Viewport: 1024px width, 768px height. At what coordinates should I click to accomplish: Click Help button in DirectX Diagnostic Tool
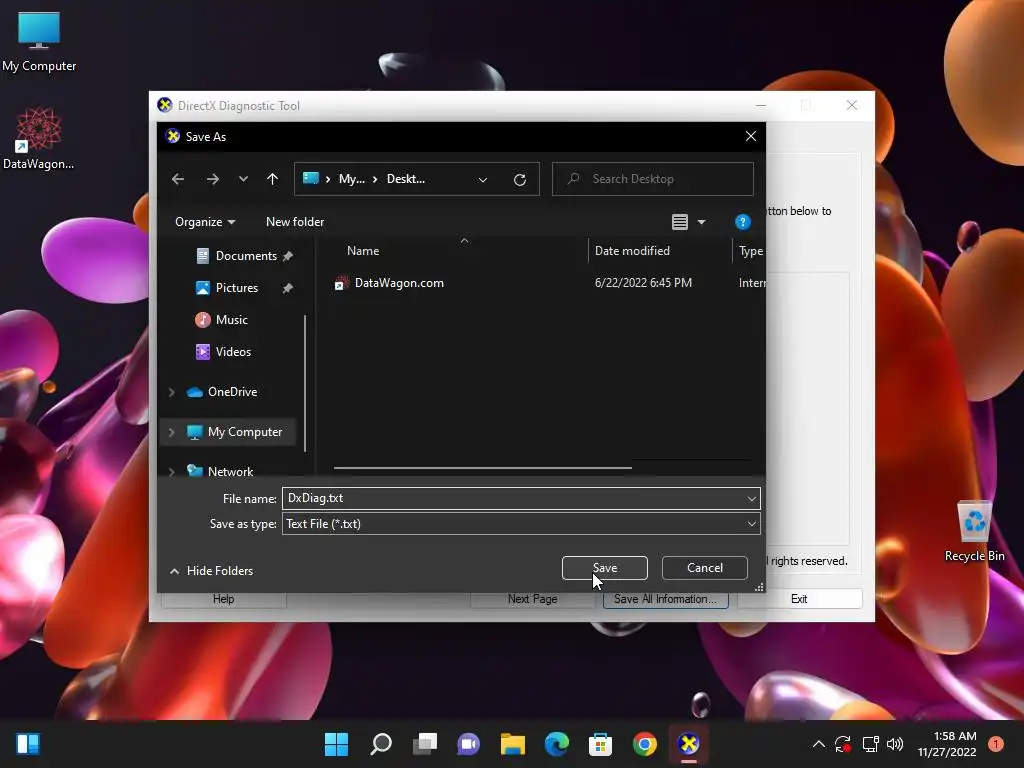coord(223,600)
